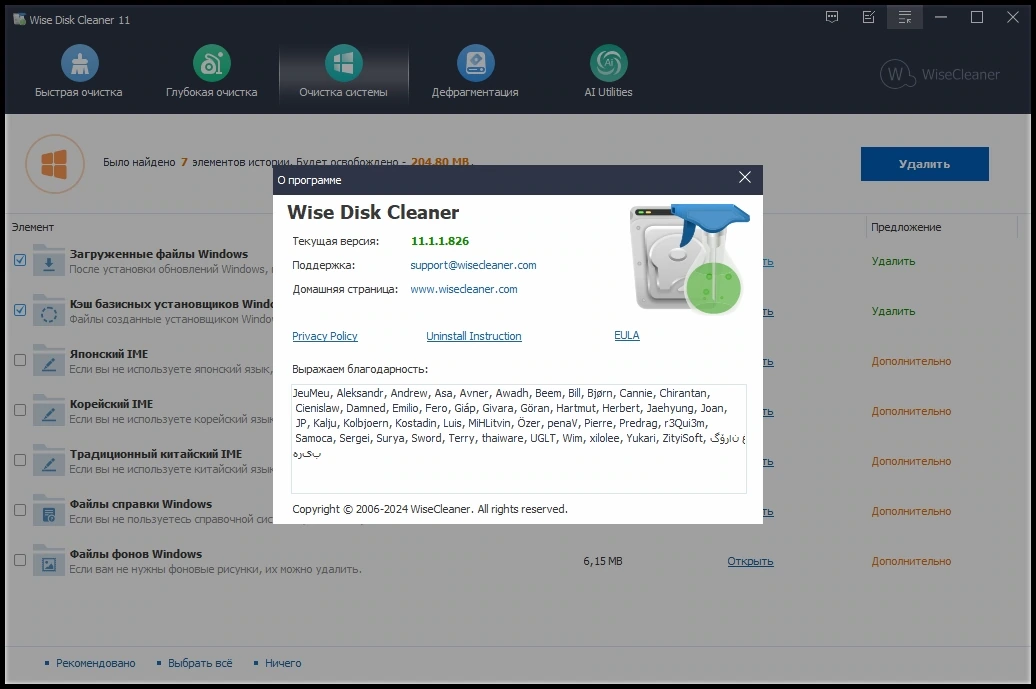The width and height of the screenshot is (1036, 689).
Task: Click the copyright 2006-2024 WiseCleaner text
Action: 429,509
